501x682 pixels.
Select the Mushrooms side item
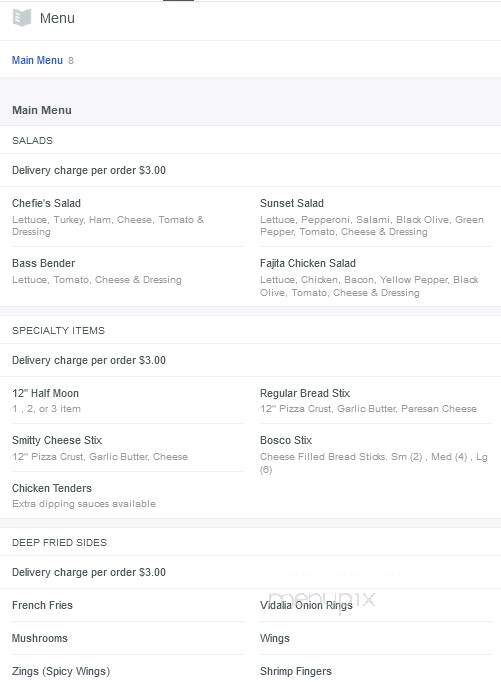tap(40, 638)
